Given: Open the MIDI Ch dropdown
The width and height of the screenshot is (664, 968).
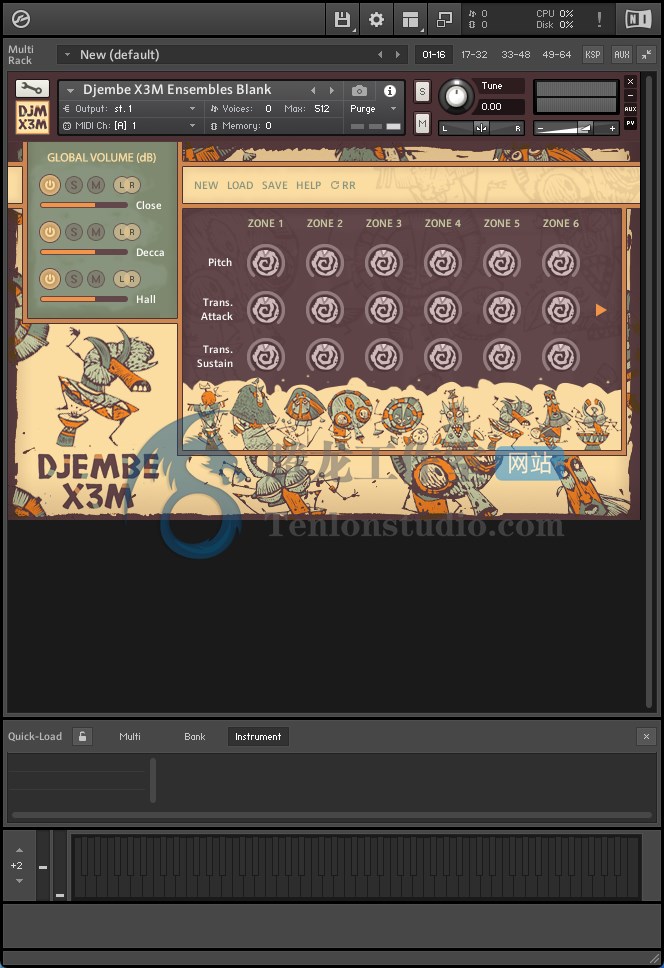Looking at the screenshot, I should pyautogui.click(x=130, y=125).
